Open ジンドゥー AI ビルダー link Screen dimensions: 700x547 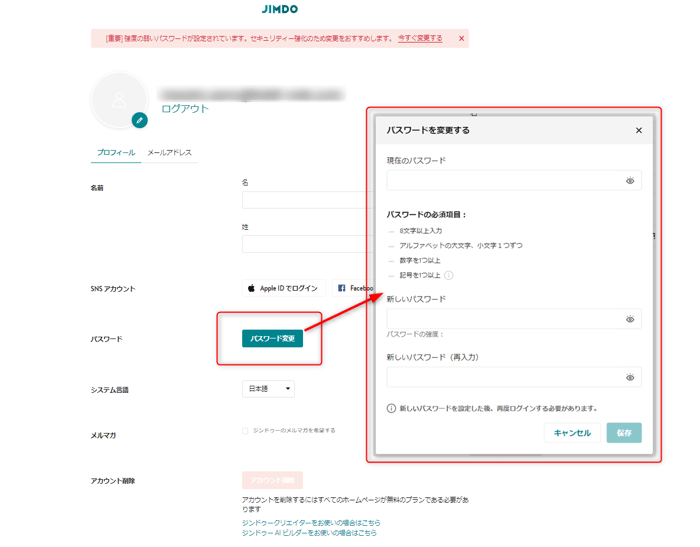(x=309, y=533)
